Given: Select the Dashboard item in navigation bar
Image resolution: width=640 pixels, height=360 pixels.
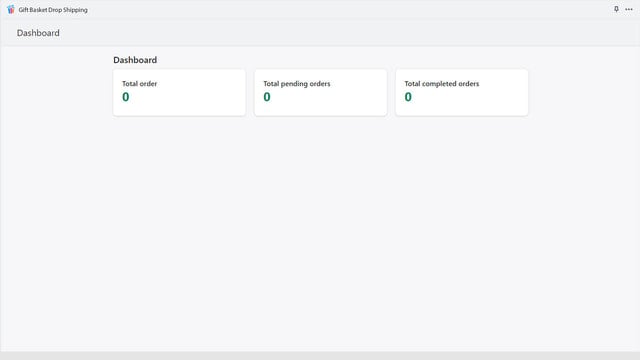Looking at the screenshot, I should [x=38, y=33].
